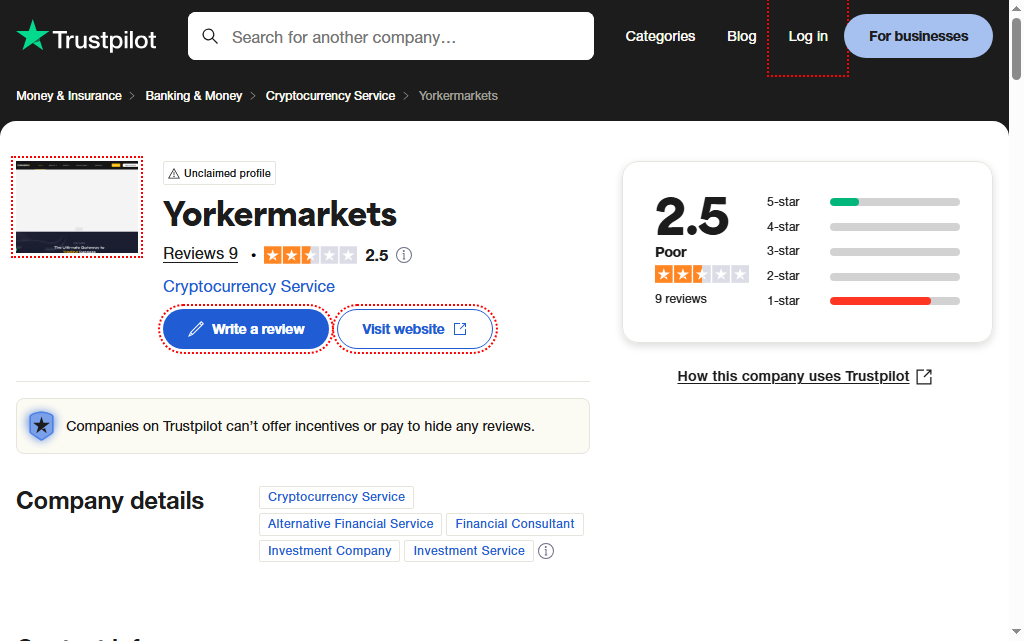Click the search magnifier icon
The width and height of the screenshot is (1024, 641).
click(210, 36)
